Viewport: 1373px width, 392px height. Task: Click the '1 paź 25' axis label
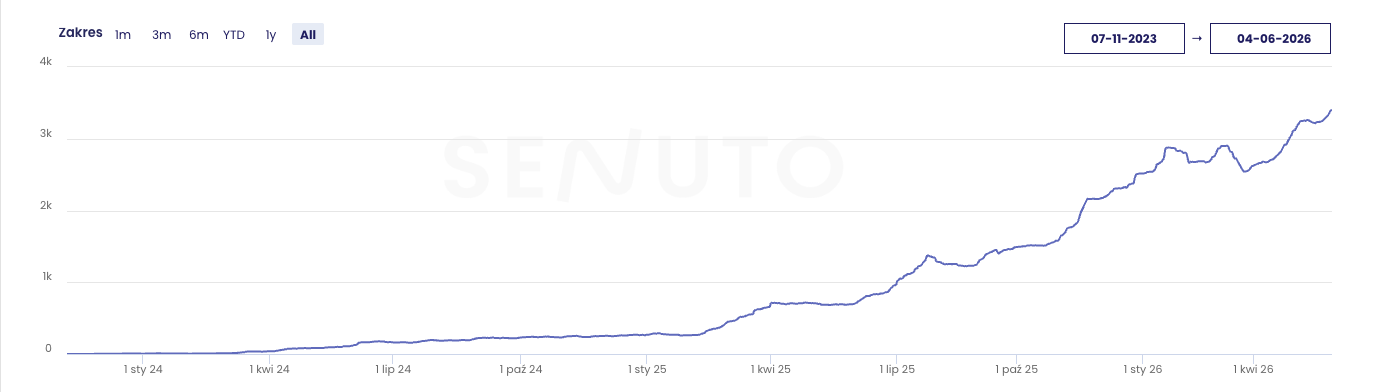(x=1016, y=369)
